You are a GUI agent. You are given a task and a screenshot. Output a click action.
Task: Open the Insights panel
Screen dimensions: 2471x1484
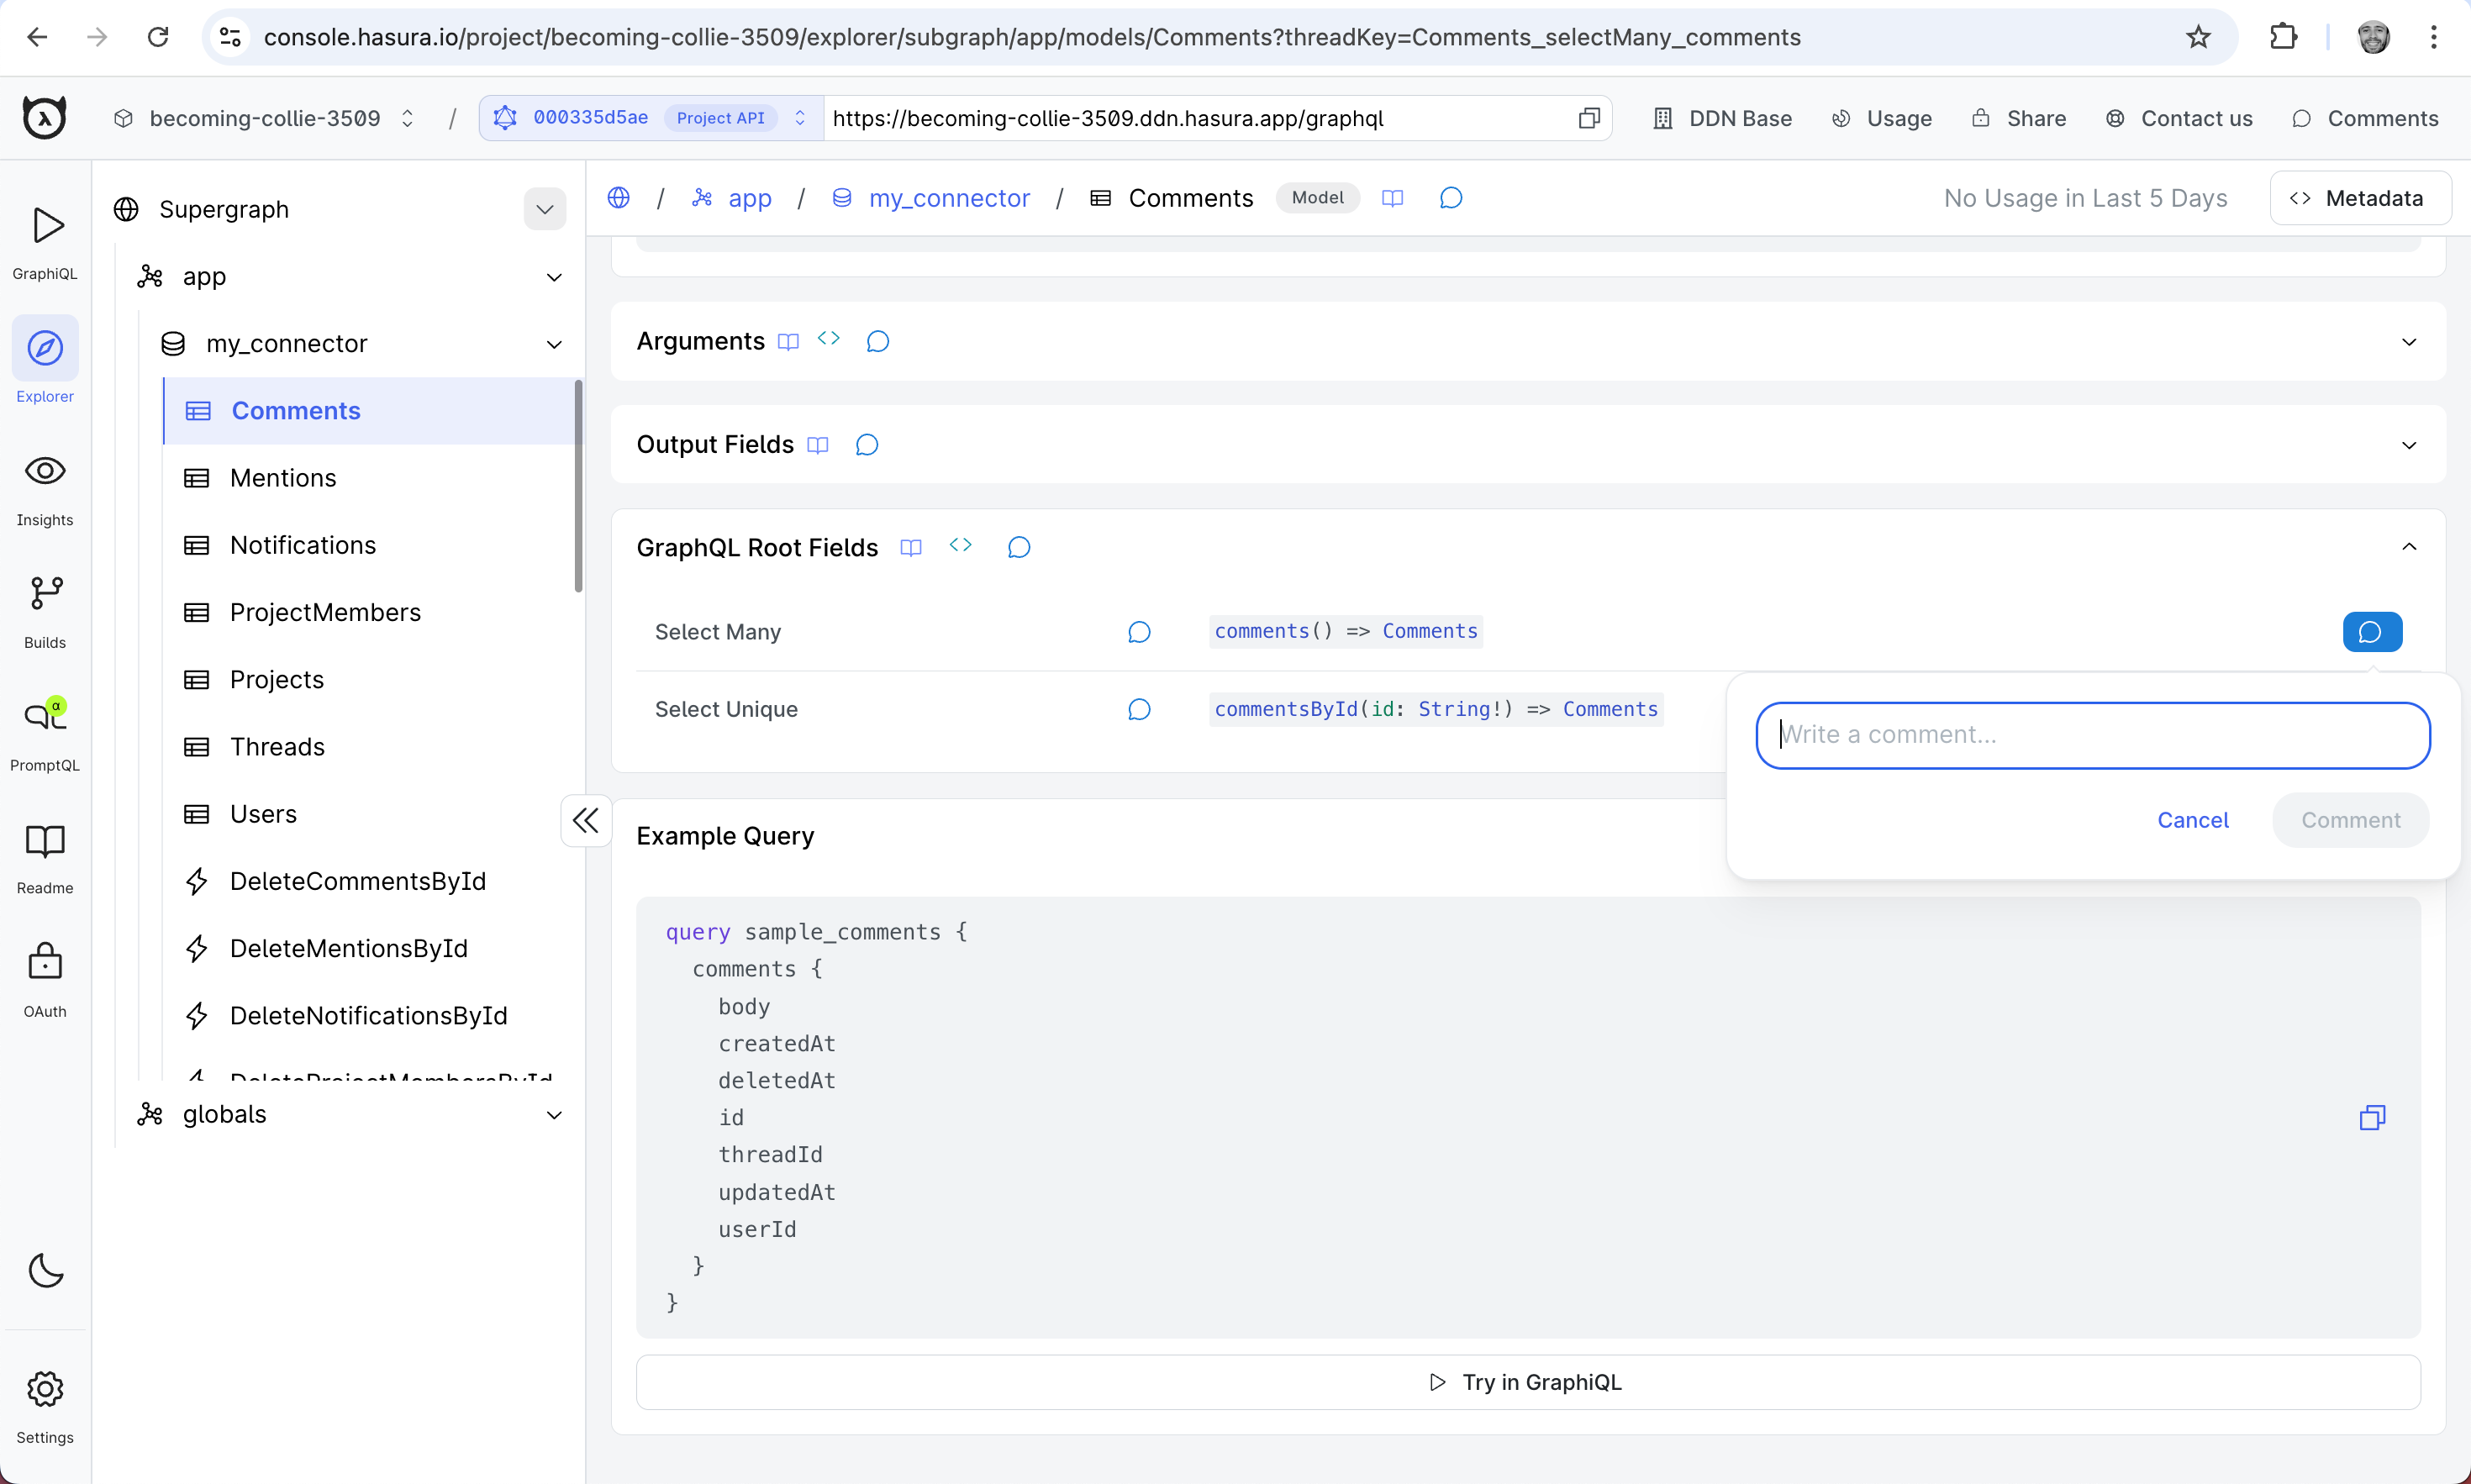(x=45, y=488)
